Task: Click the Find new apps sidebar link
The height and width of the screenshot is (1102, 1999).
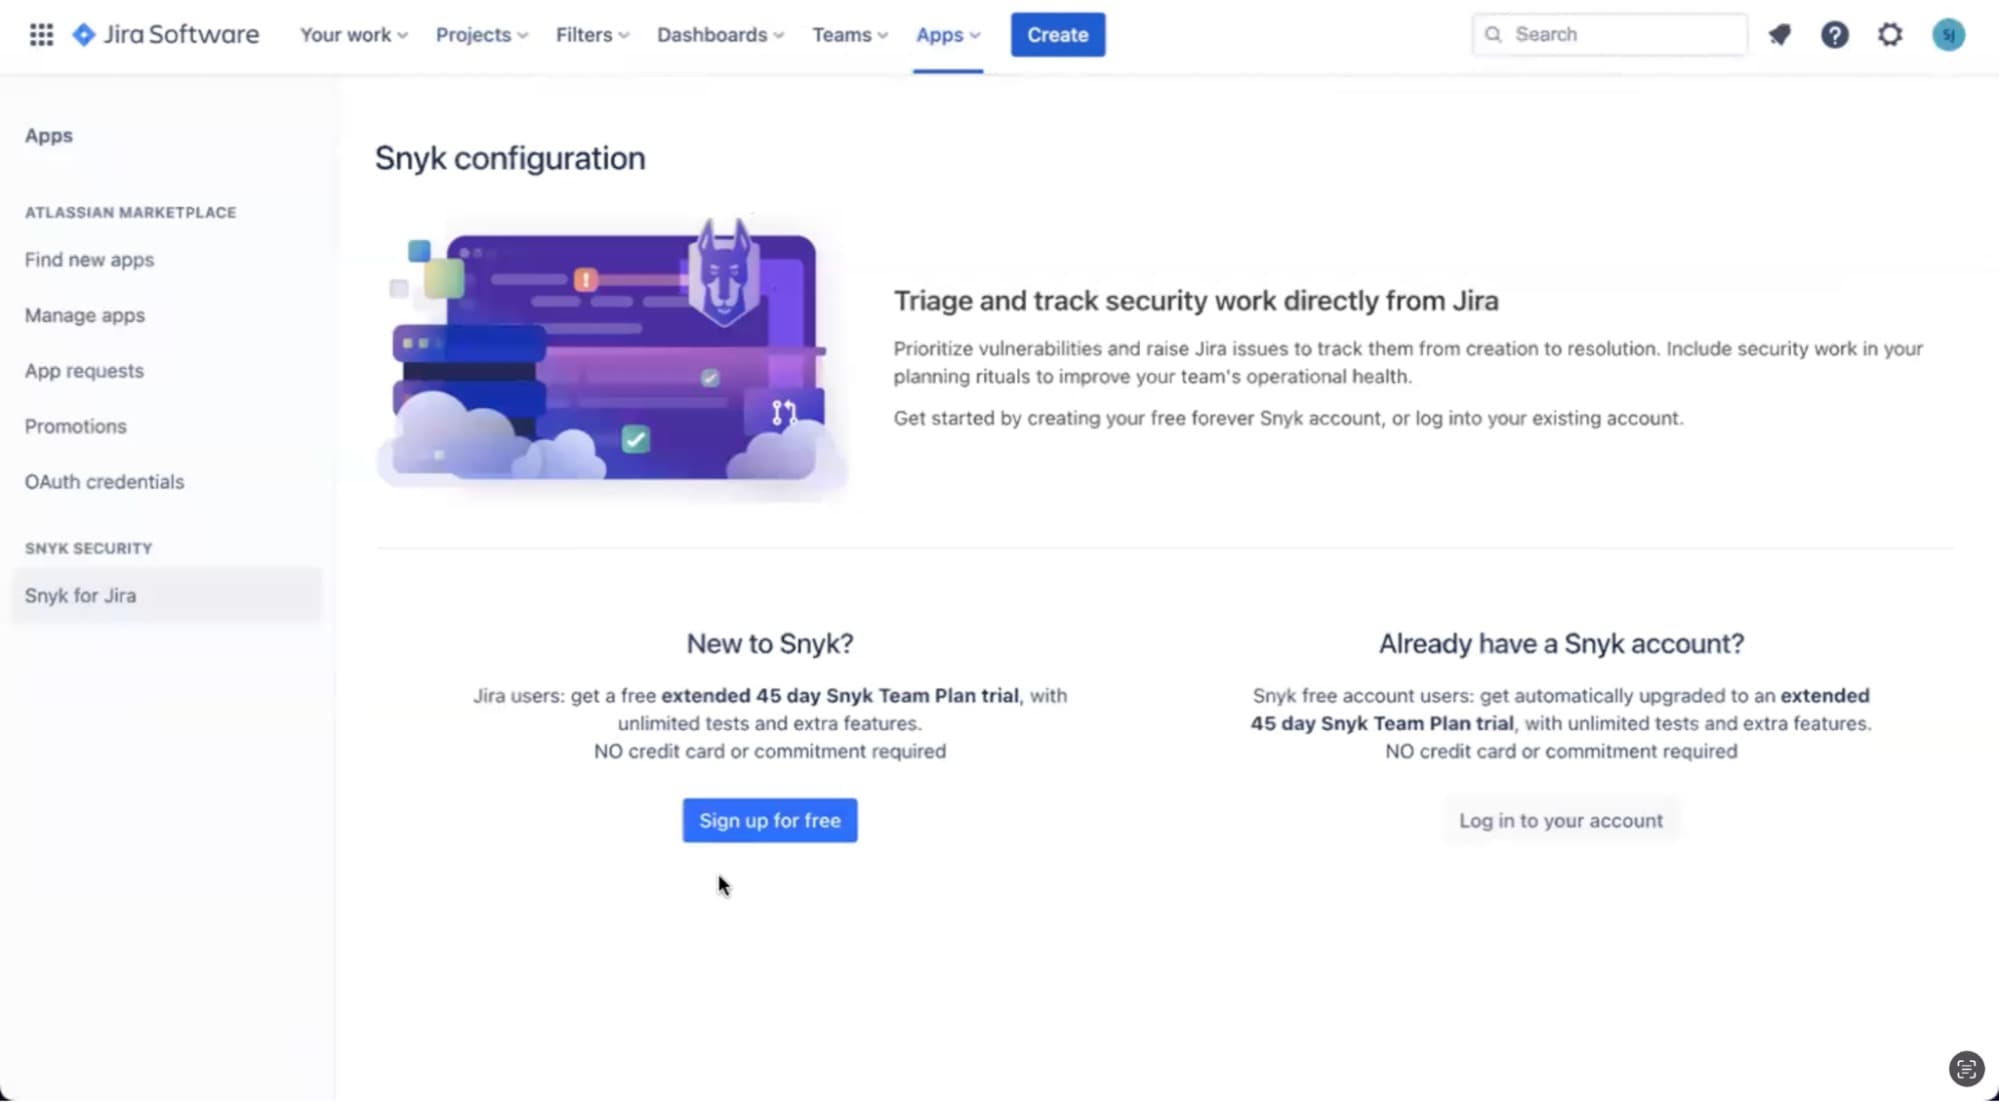Action: point(88,259)
